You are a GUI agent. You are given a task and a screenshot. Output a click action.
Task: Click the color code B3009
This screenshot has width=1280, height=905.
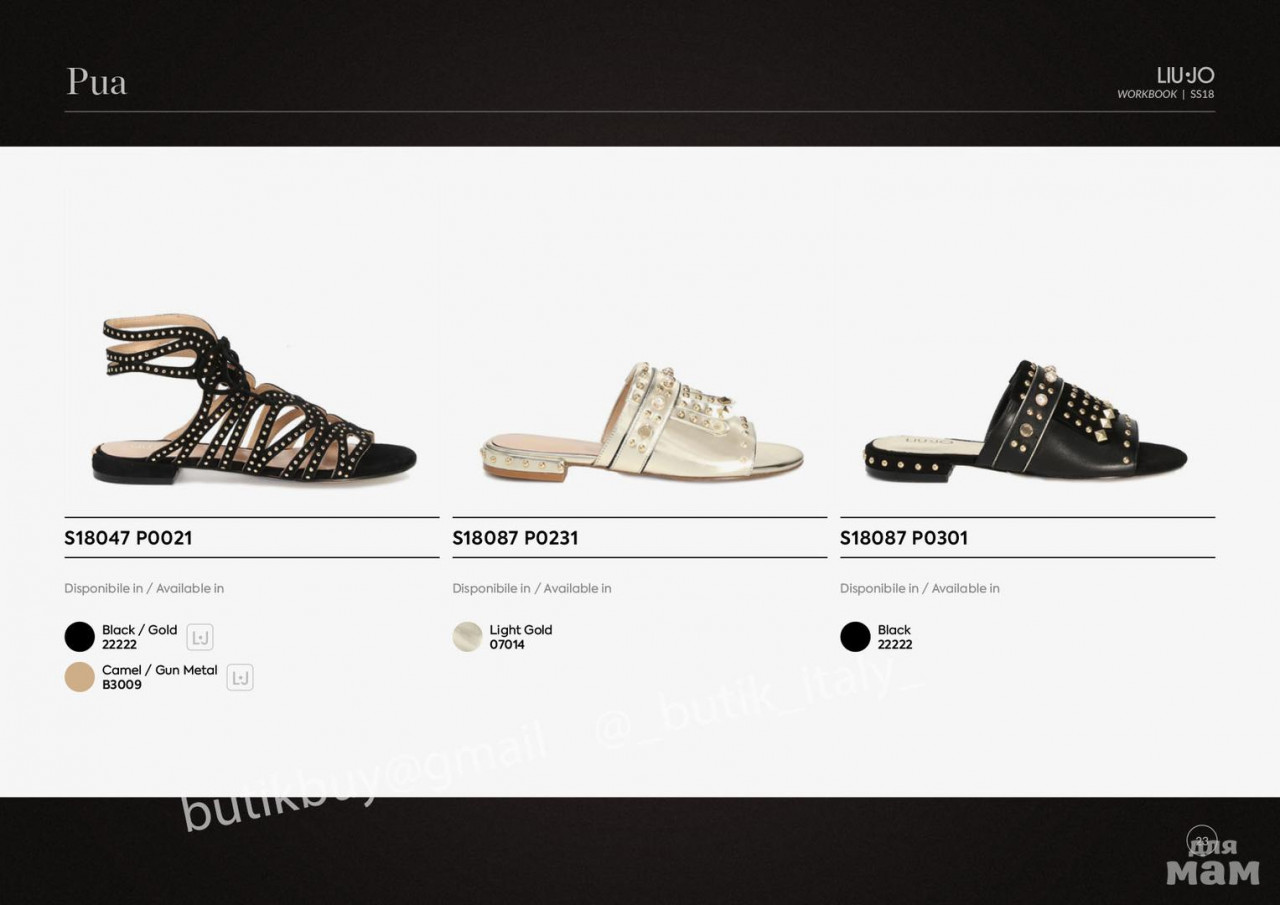(122, 685)
